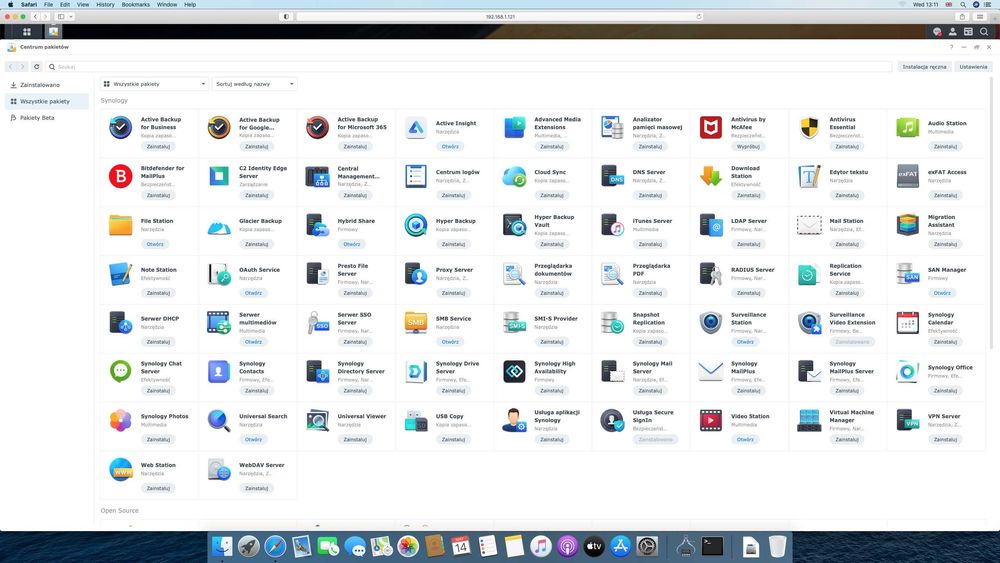Open the File Station folder icon

point(121,225)
